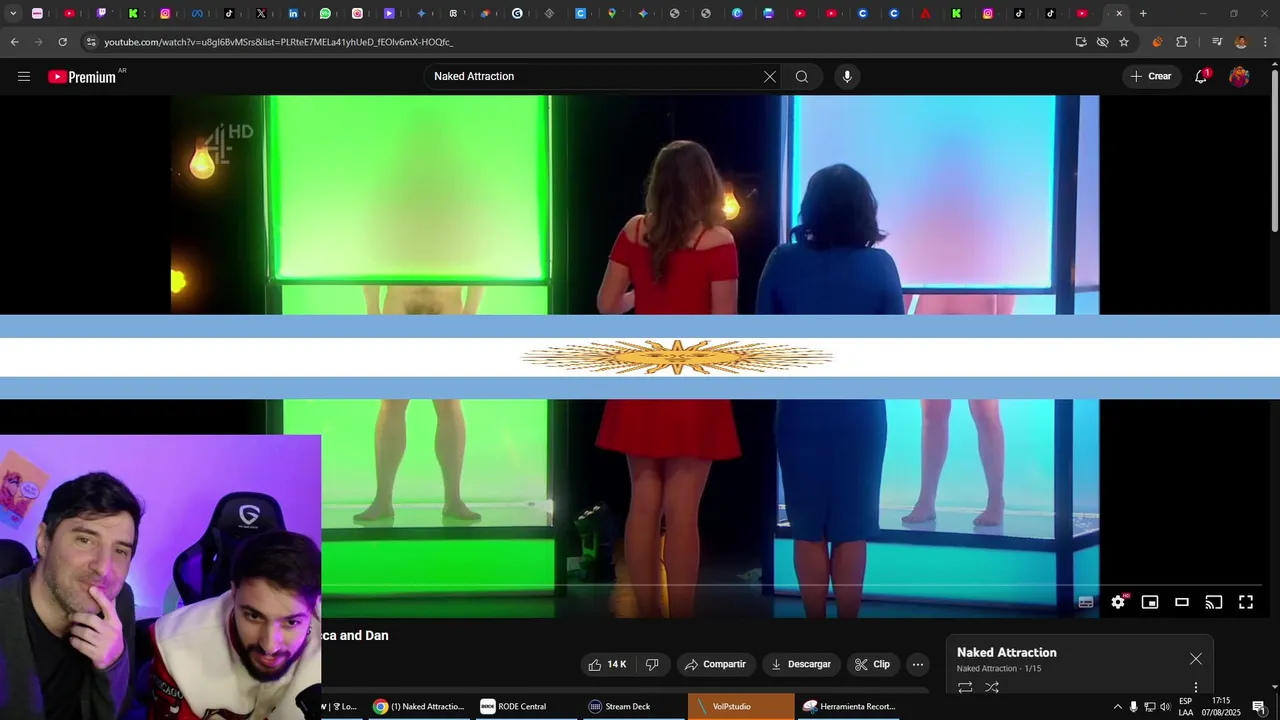The image size is (1280, 720).
Task: Switch to the X (Twitter) tab
Action: coord(261,13)
